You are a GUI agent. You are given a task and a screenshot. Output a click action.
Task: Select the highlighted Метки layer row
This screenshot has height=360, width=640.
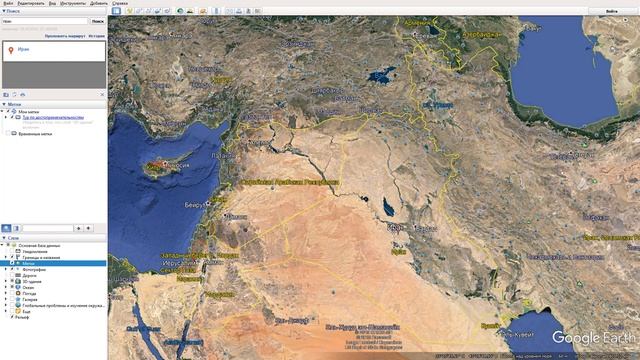[53, 264]
